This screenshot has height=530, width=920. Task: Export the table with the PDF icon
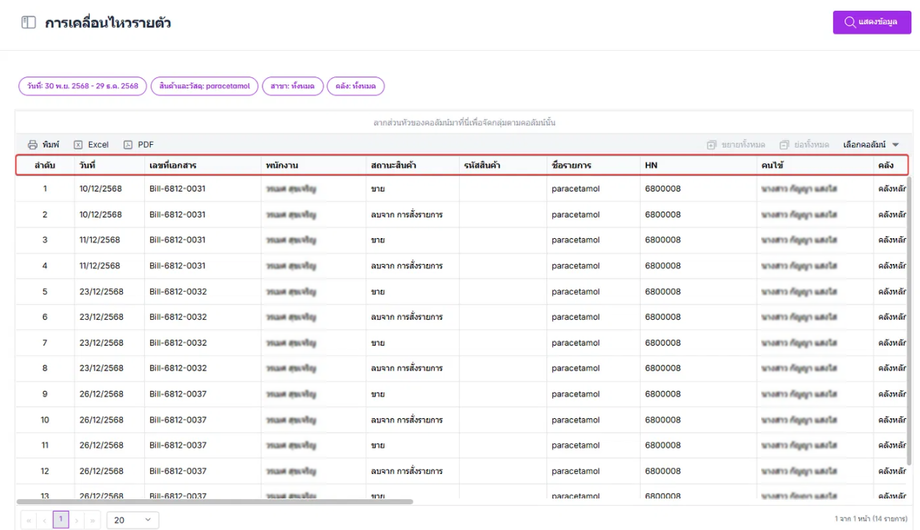pos(128,145)
